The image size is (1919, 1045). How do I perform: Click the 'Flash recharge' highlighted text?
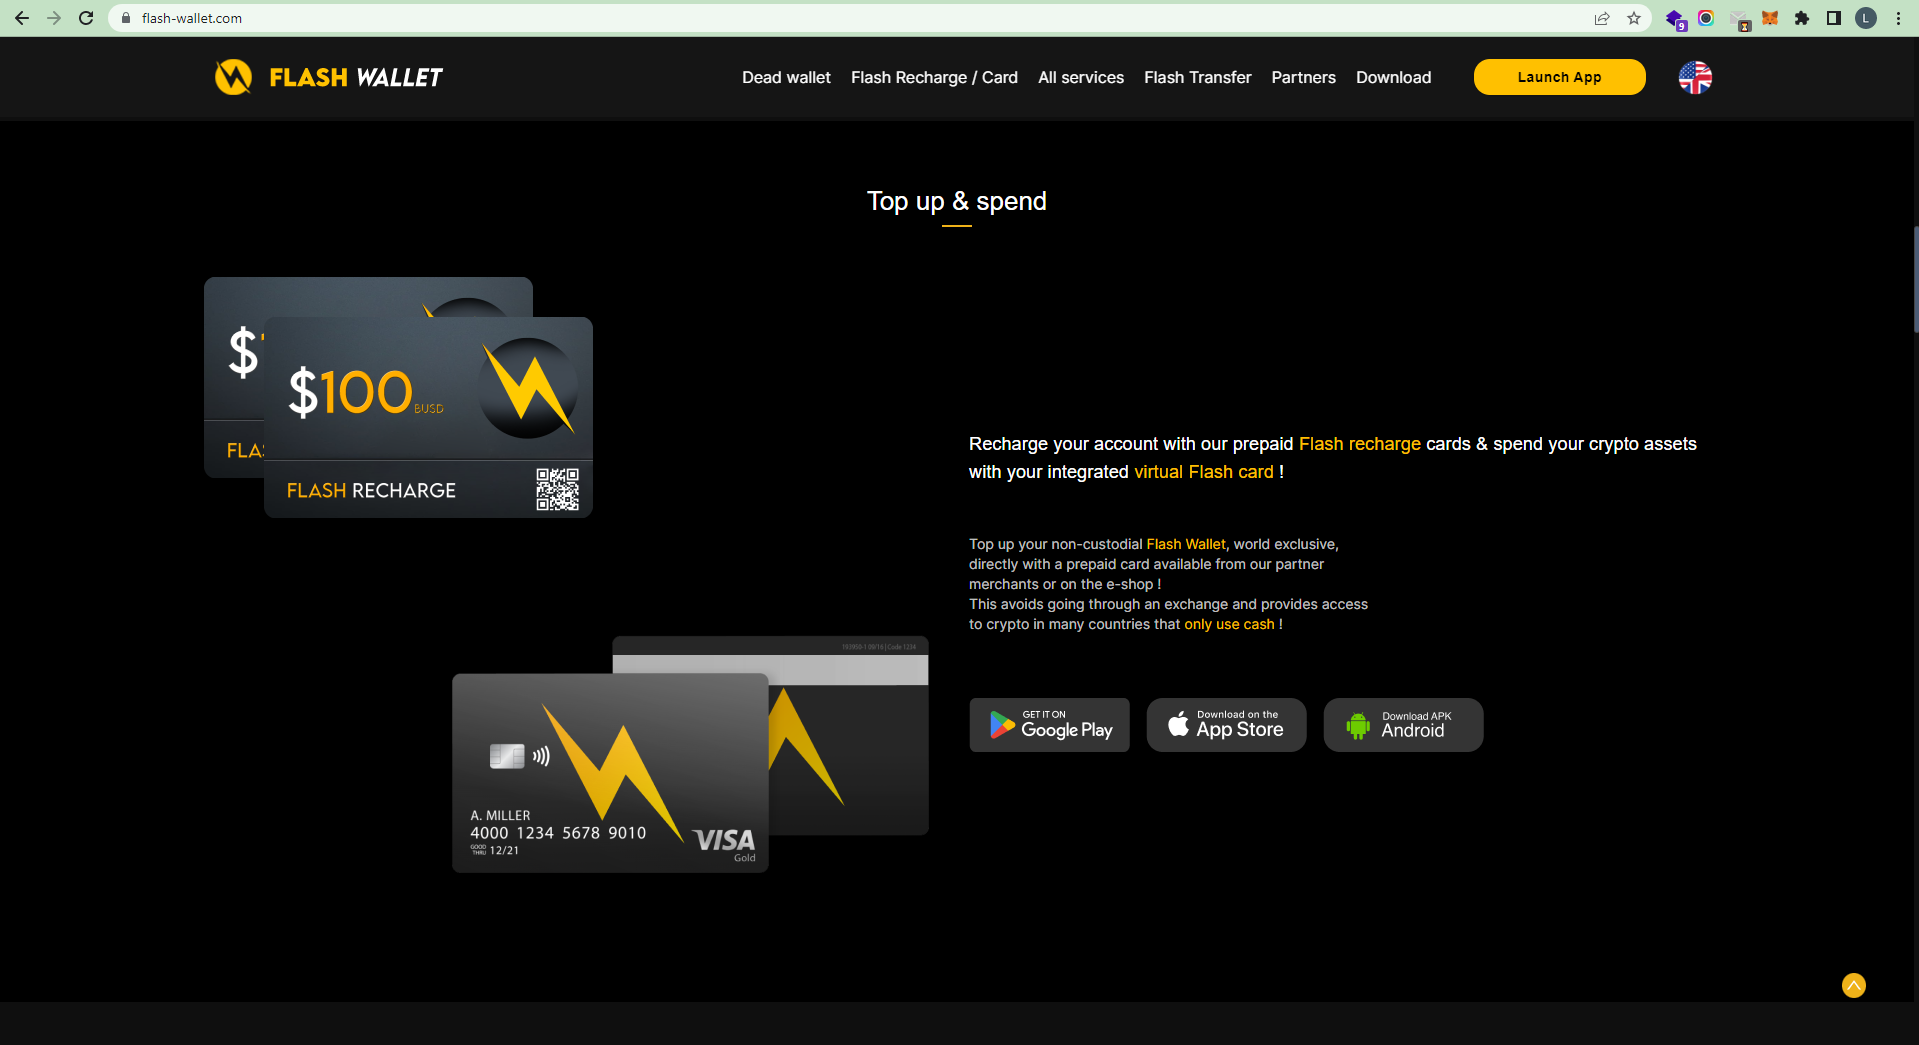pos(1359,444)
